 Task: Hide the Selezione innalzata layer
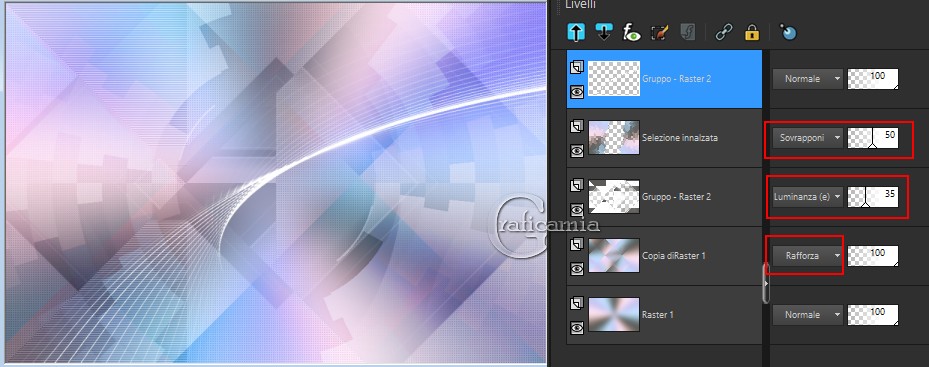click(576, 151)
